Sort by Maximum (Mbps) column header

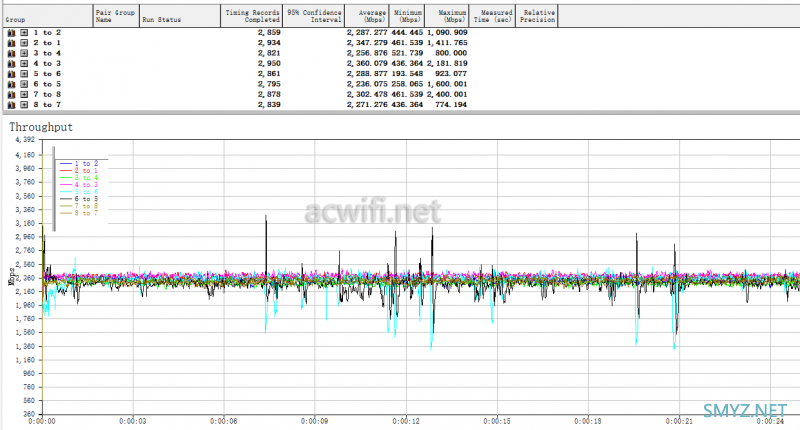click(x=446, y=16)
